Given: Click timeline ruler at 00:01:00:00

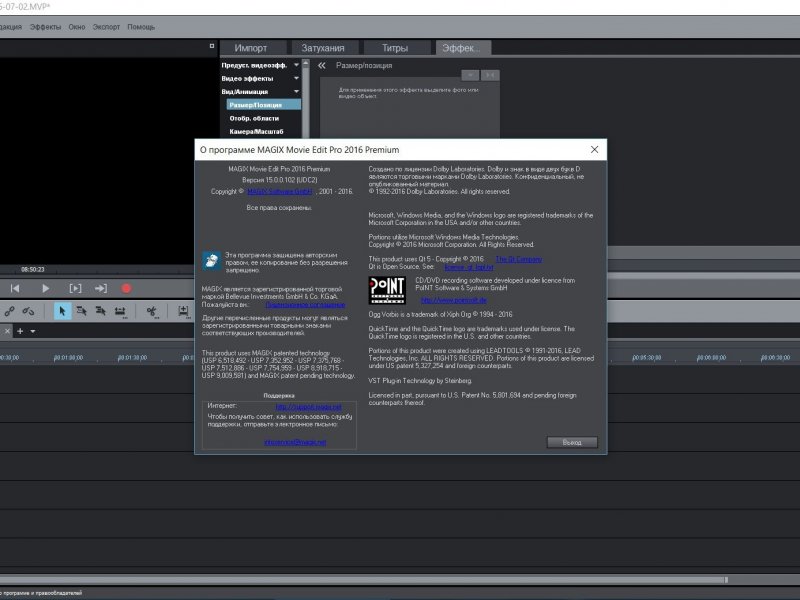Looking at the screenshot, I should coord(68,358).
